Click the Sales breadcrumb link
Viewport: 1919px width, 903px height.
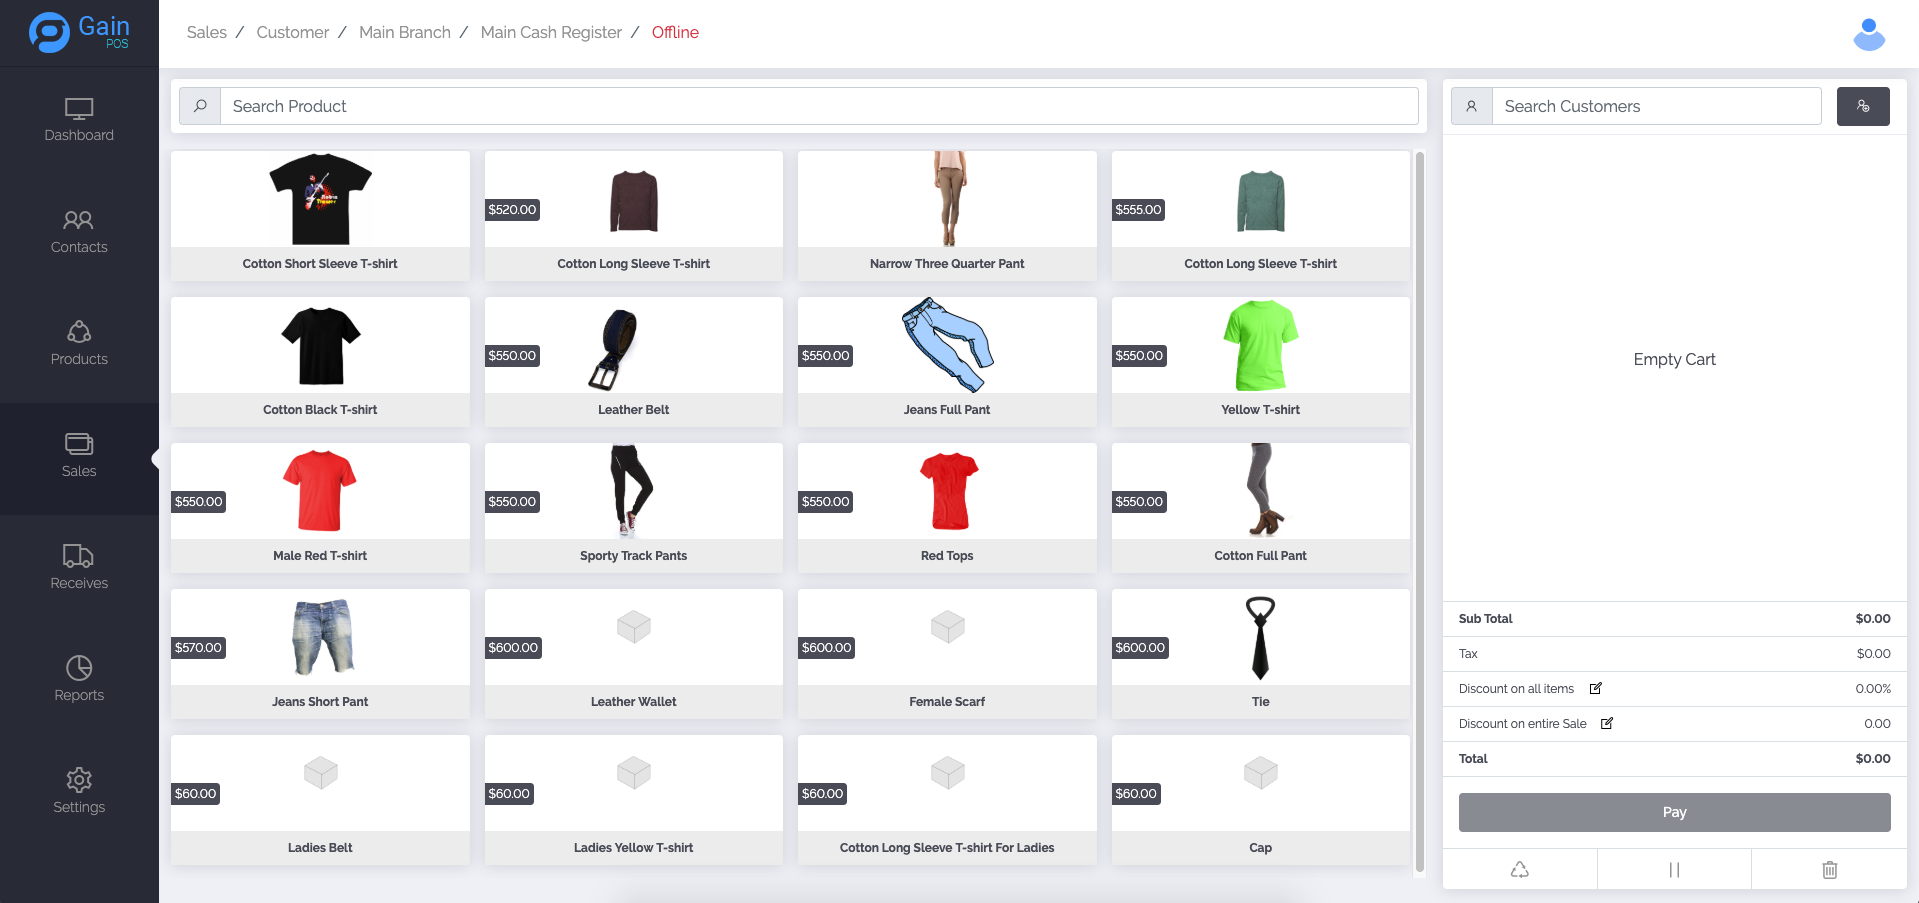coord(206,32)
